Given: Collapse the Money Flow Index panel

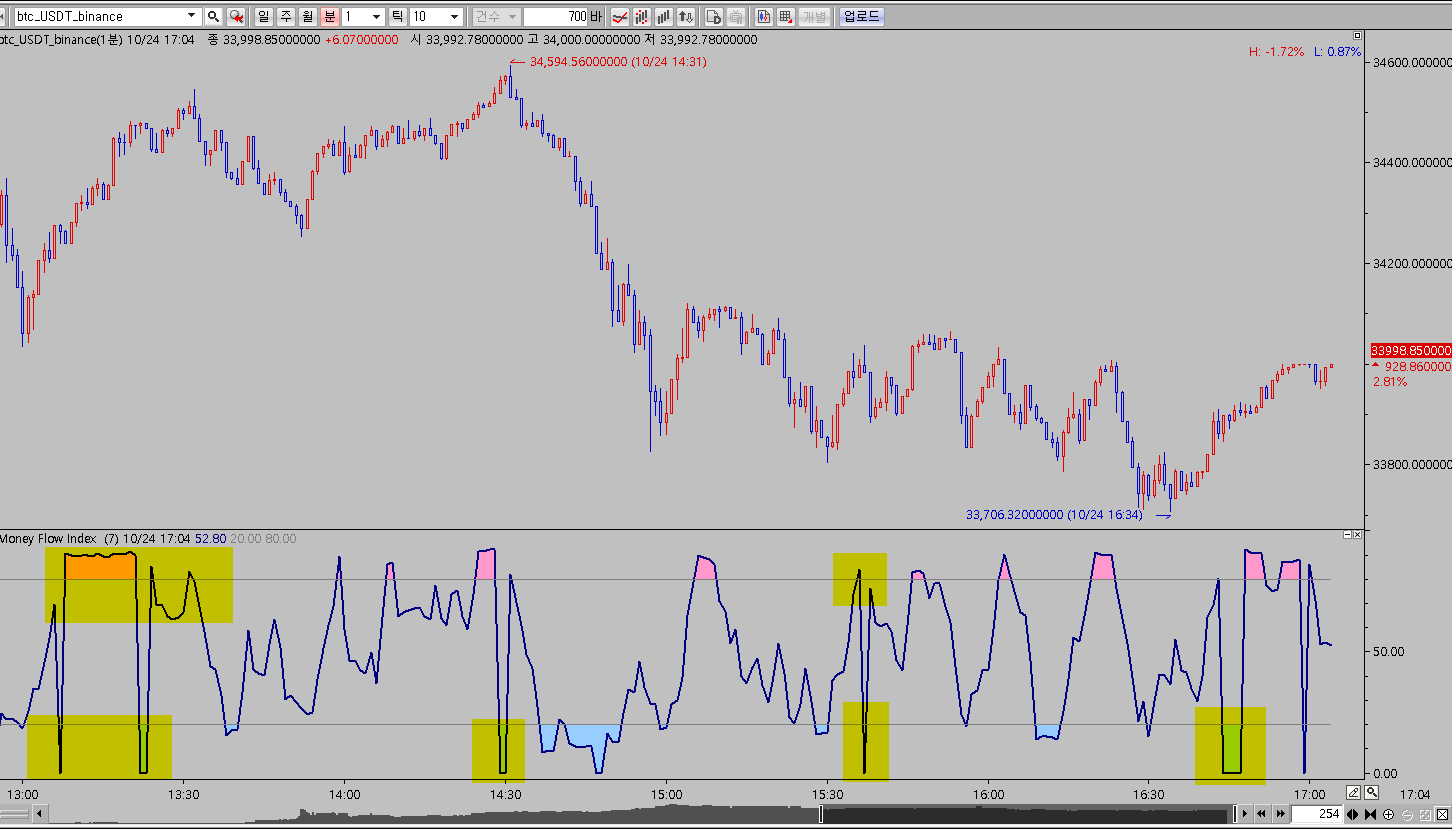Looking at the screenshot, I should [1347, 536].
